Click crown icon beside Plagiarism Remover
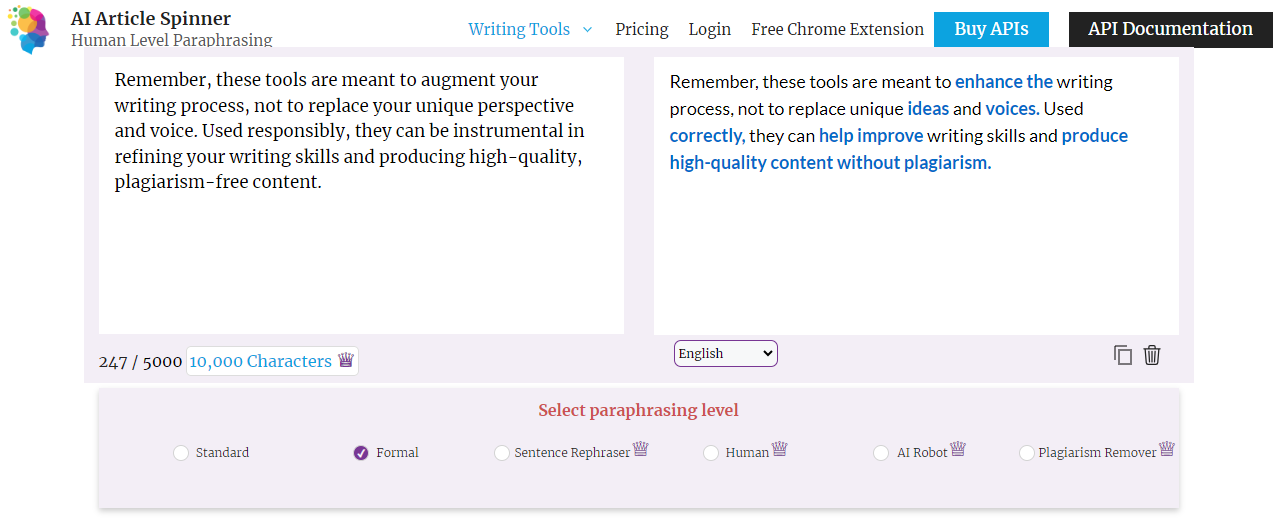The width and height of the screenshot is (1282, 528). point(1166,449)
